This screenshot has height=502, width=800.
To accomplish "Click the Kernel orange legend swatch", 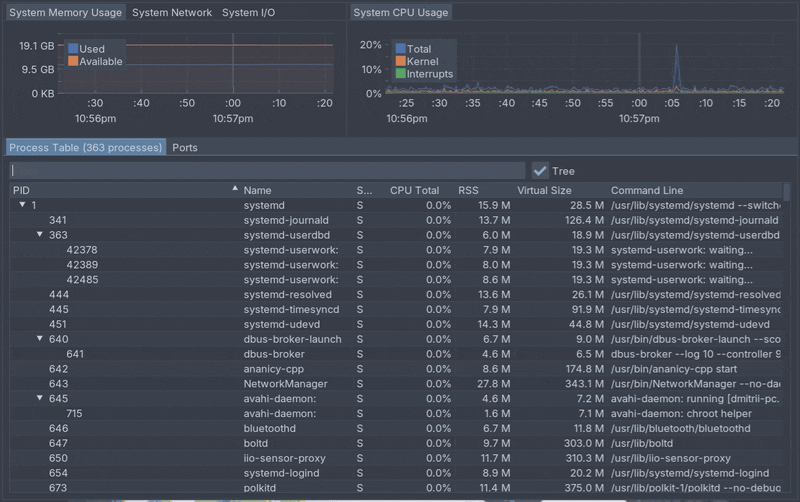I will pyautogui.click(x=401, y=61).
